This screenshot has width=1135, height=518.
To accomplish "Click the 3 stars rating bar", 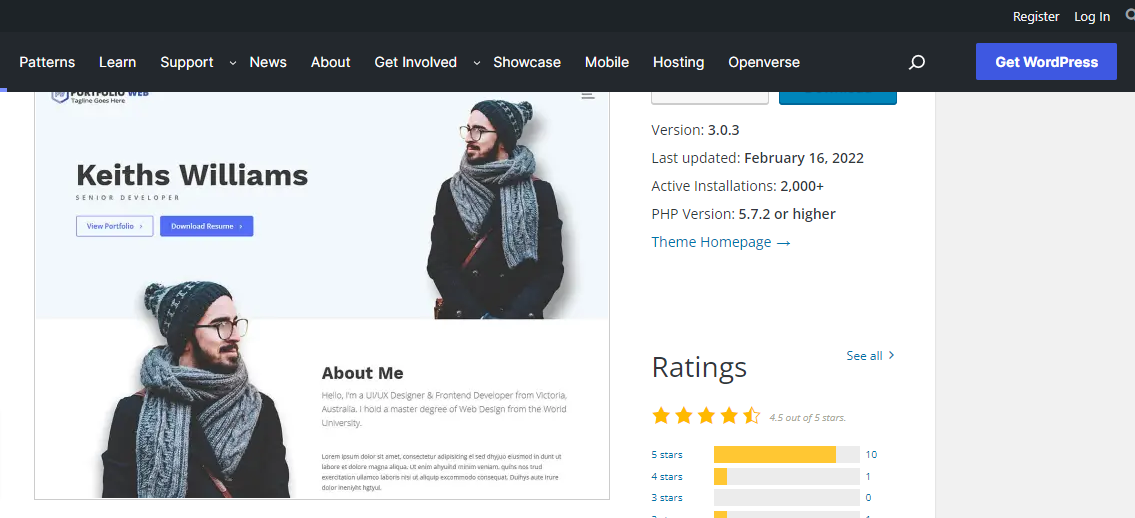I will [787, 498].
